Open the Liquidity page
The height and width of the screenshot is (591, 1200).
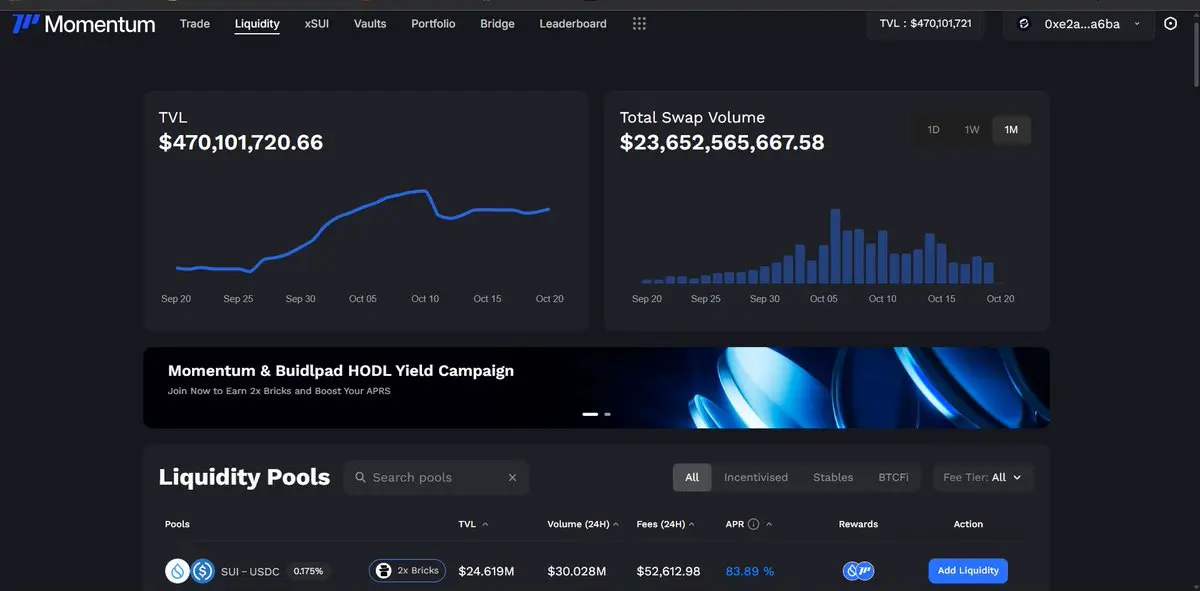coord(257,24)
